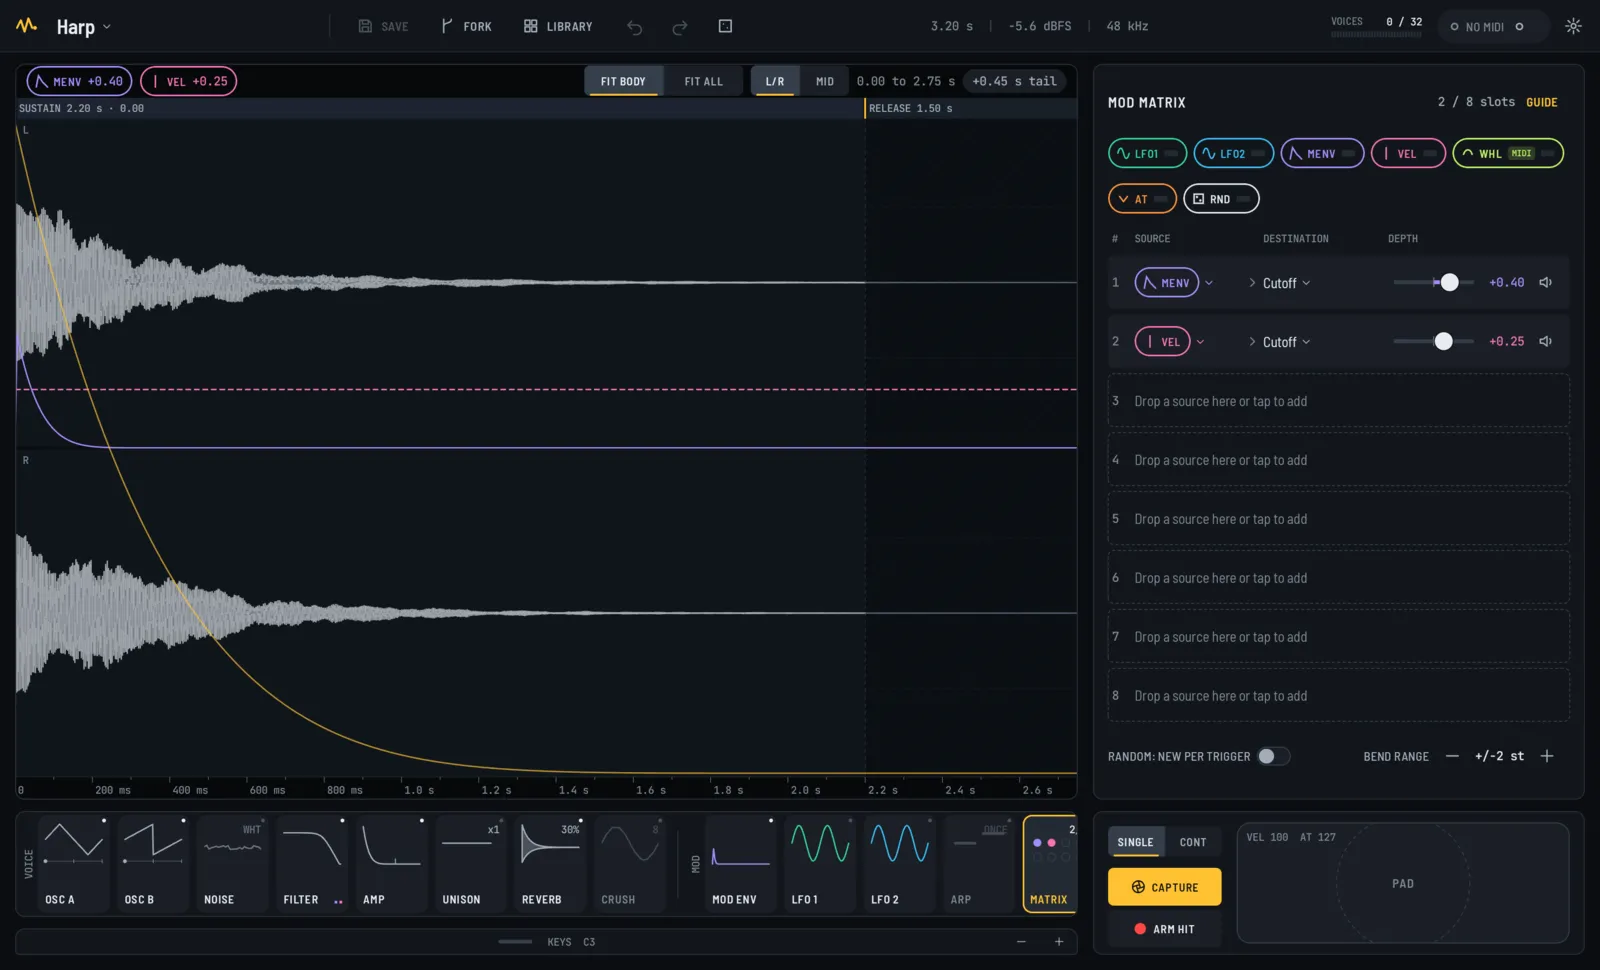Click the yellow CAPTURE button
Viewport: 1600px width, 970px height.
1165,887
